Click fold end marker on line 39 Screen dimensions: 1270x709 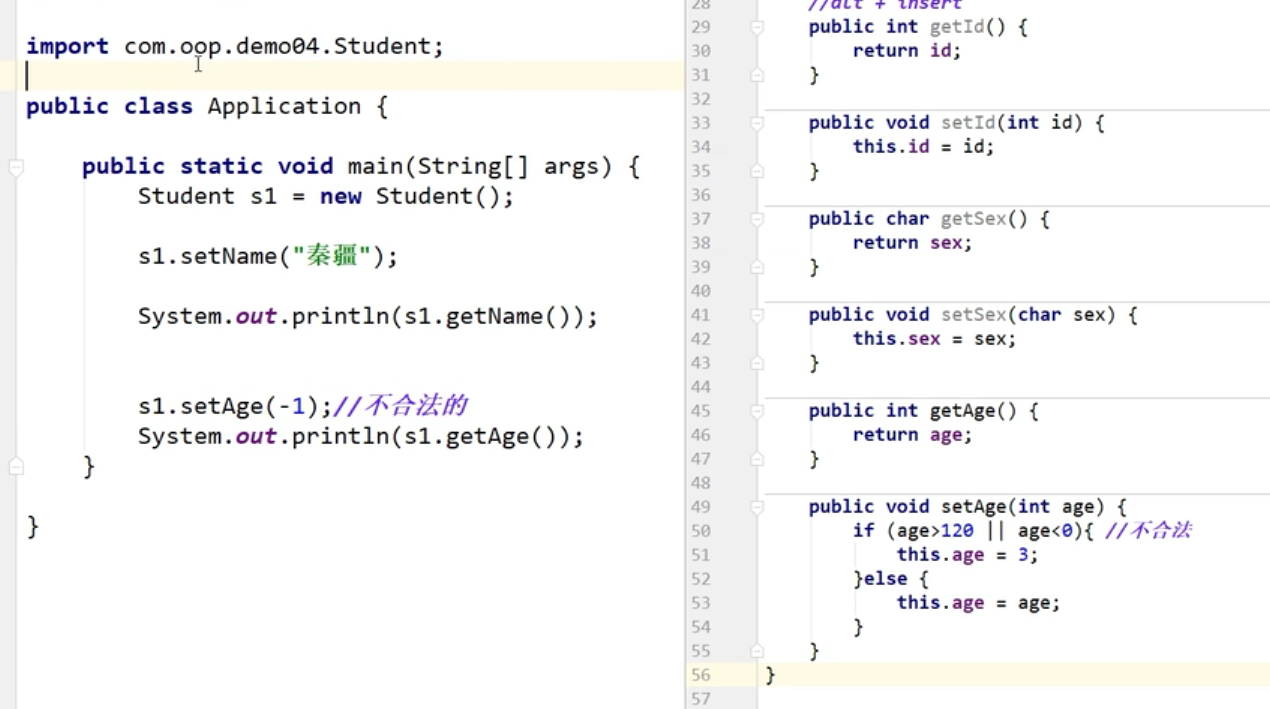(x=757, y=267)
